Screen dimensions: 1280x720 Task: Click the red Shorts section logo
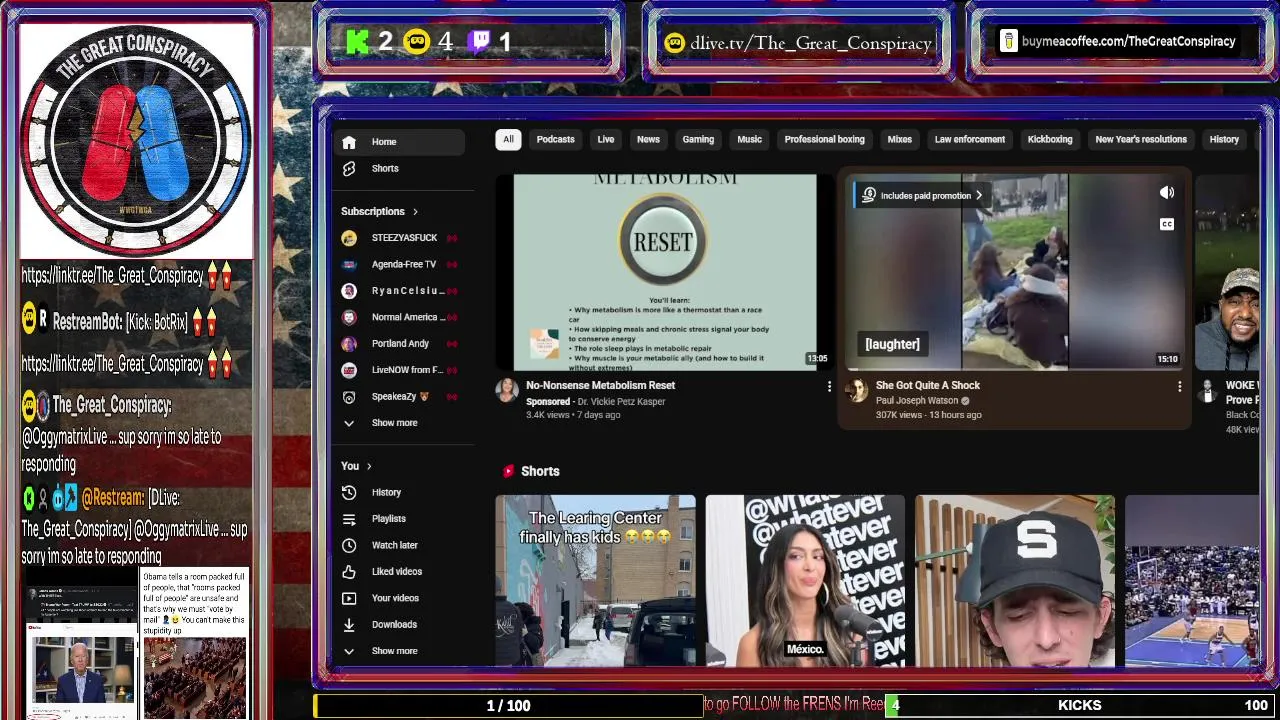click(508, 471)
